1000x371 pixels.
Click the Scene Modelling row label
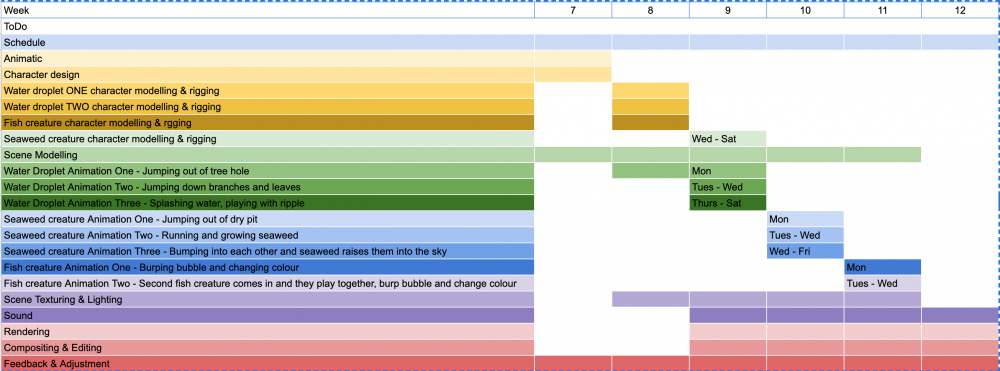pos(267,154)
